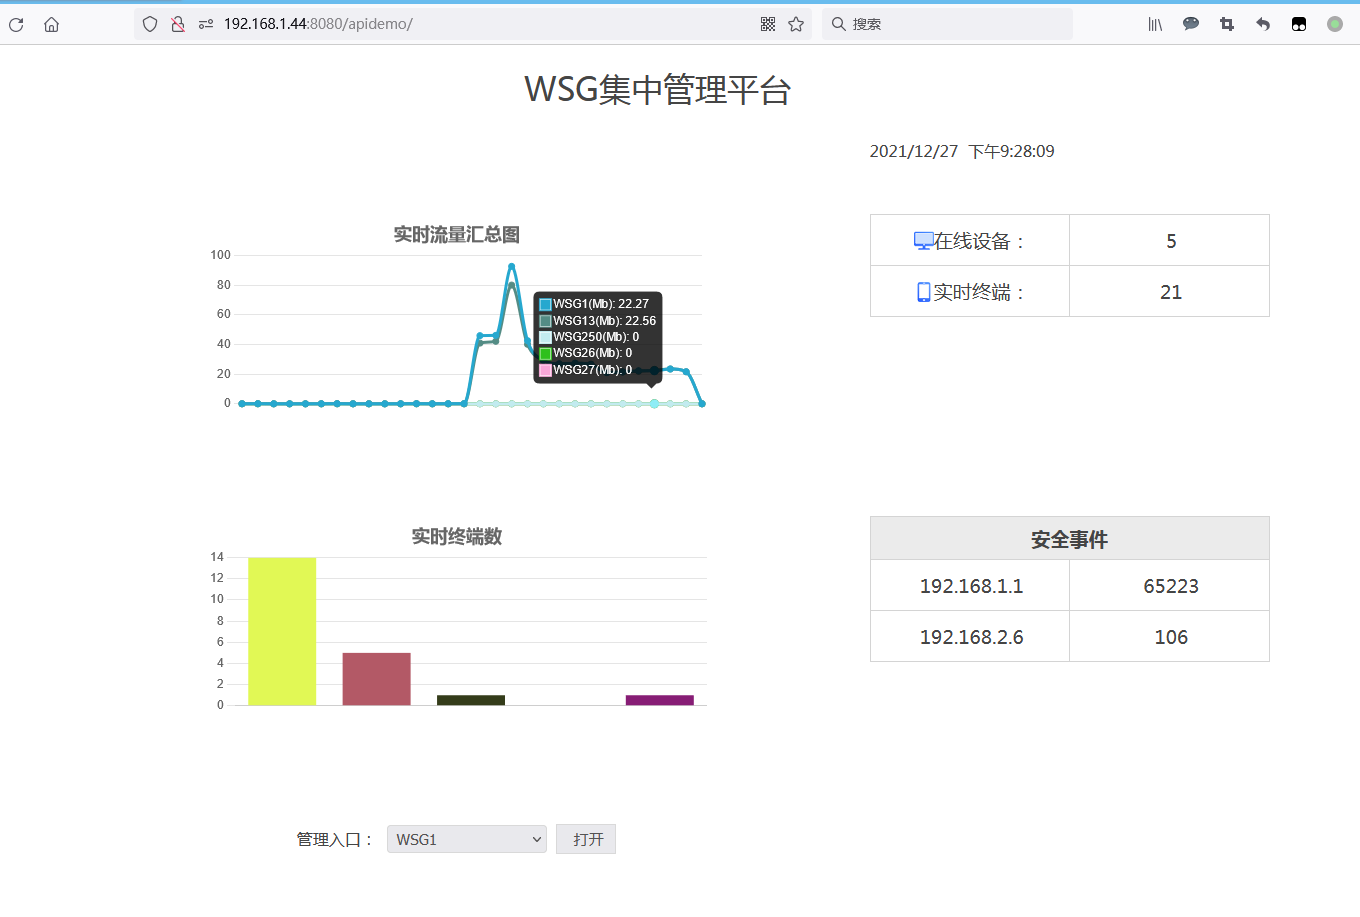
Task: Click the browser reload icon
Action: point(16,24)
